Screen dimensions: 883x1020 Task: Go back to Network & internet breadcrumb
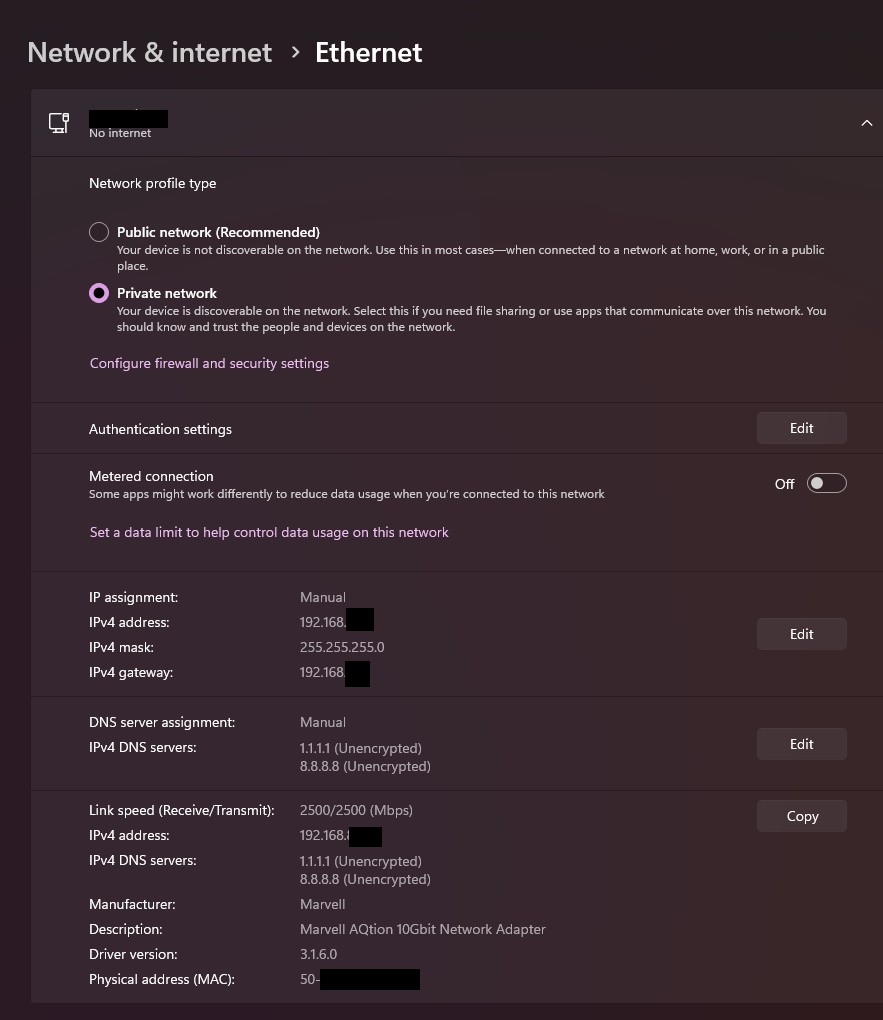[150, 52]
